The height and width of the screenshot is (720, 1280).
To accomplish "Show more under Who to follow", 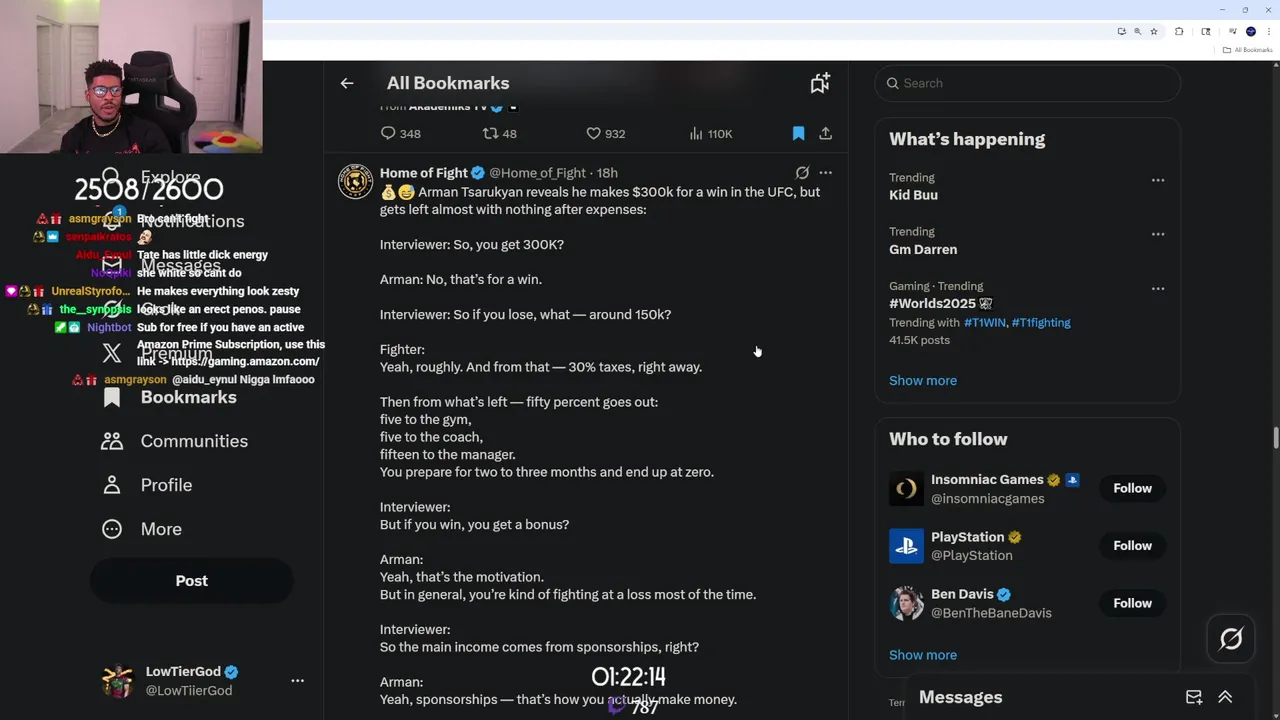I will (923, 655).
